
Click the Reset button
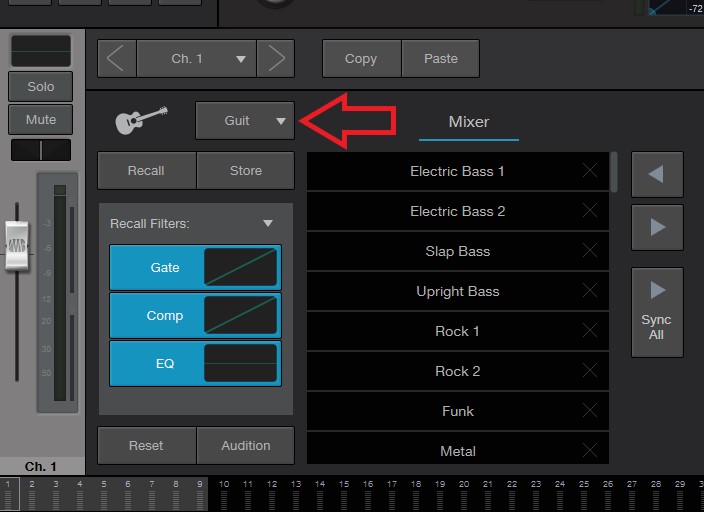[x=146, y=446]
